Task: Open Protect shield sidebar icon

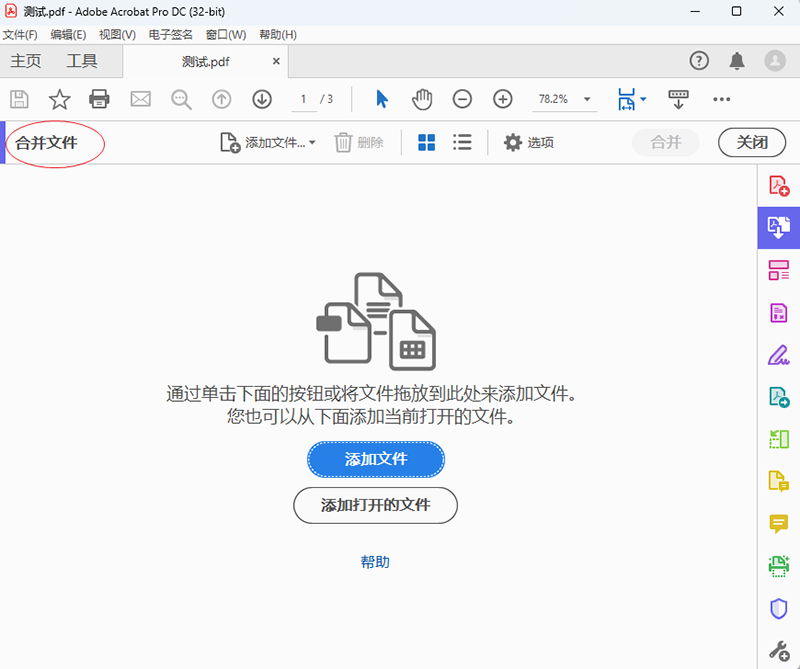Action: click(x=779, y=608)
